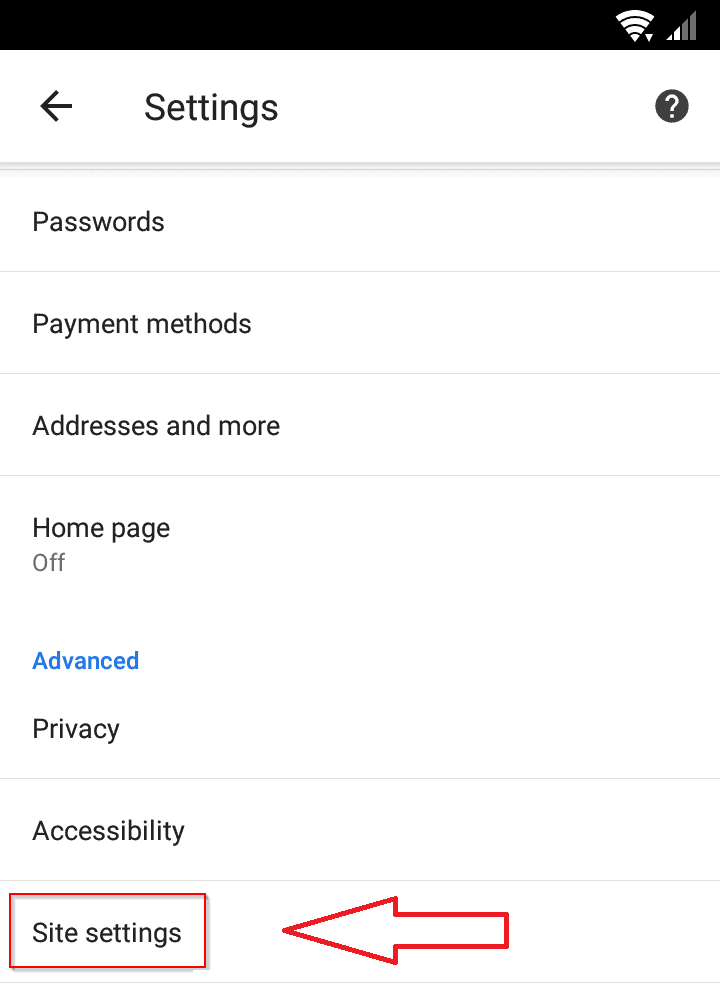Open Payment methods settings
The height and width of the screenshot is (996, 720).
pyautogui.click(x=360, y=323)
